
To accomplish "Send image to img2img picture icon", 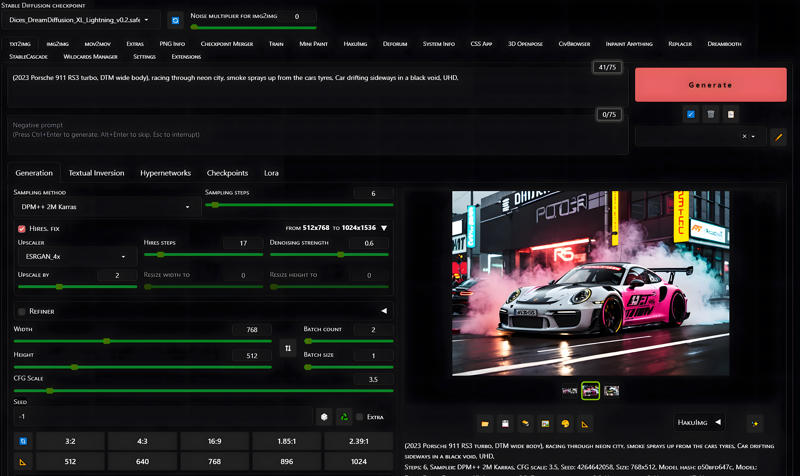I will [545, 423].
